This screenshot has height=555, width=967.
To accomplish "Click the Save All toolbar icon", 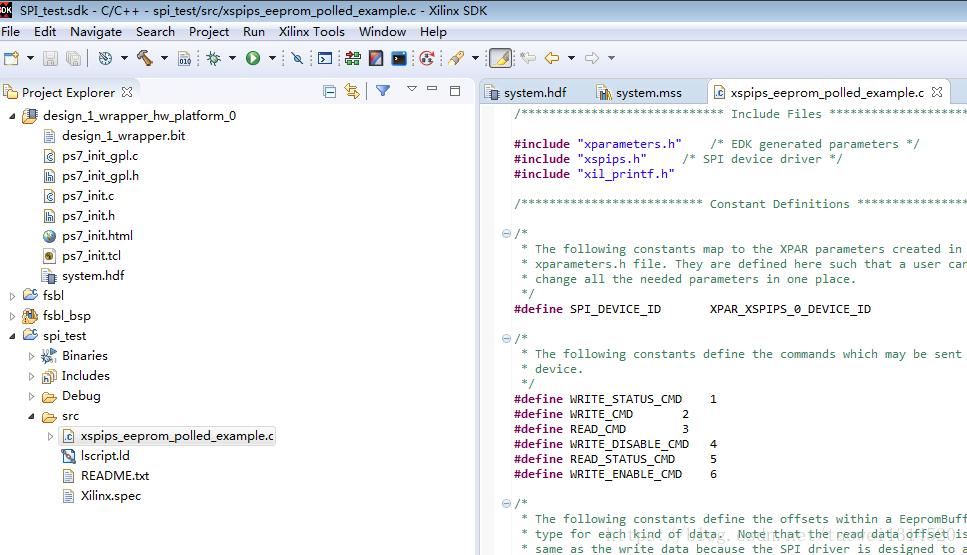I will pos(73,58).
